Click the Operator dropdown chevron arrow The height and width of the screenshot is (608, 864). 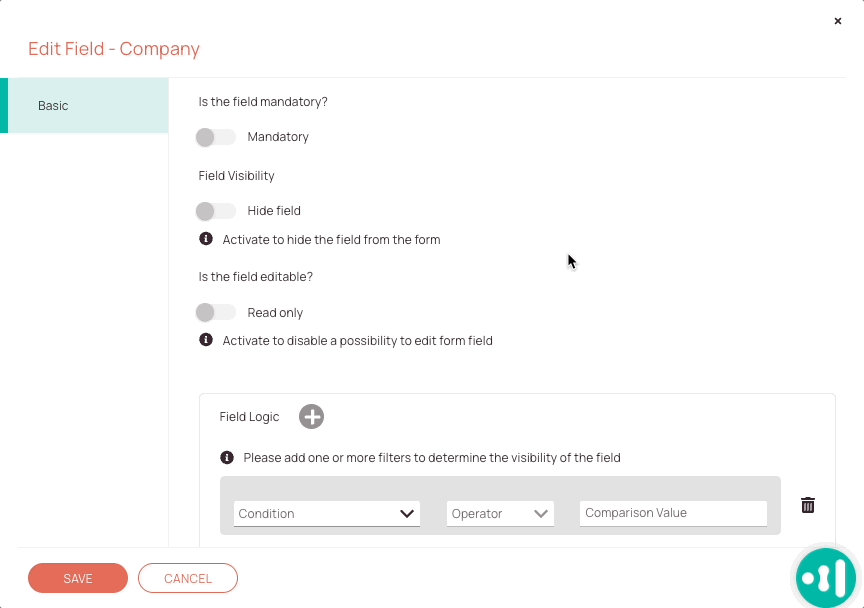tap(541, 514)
